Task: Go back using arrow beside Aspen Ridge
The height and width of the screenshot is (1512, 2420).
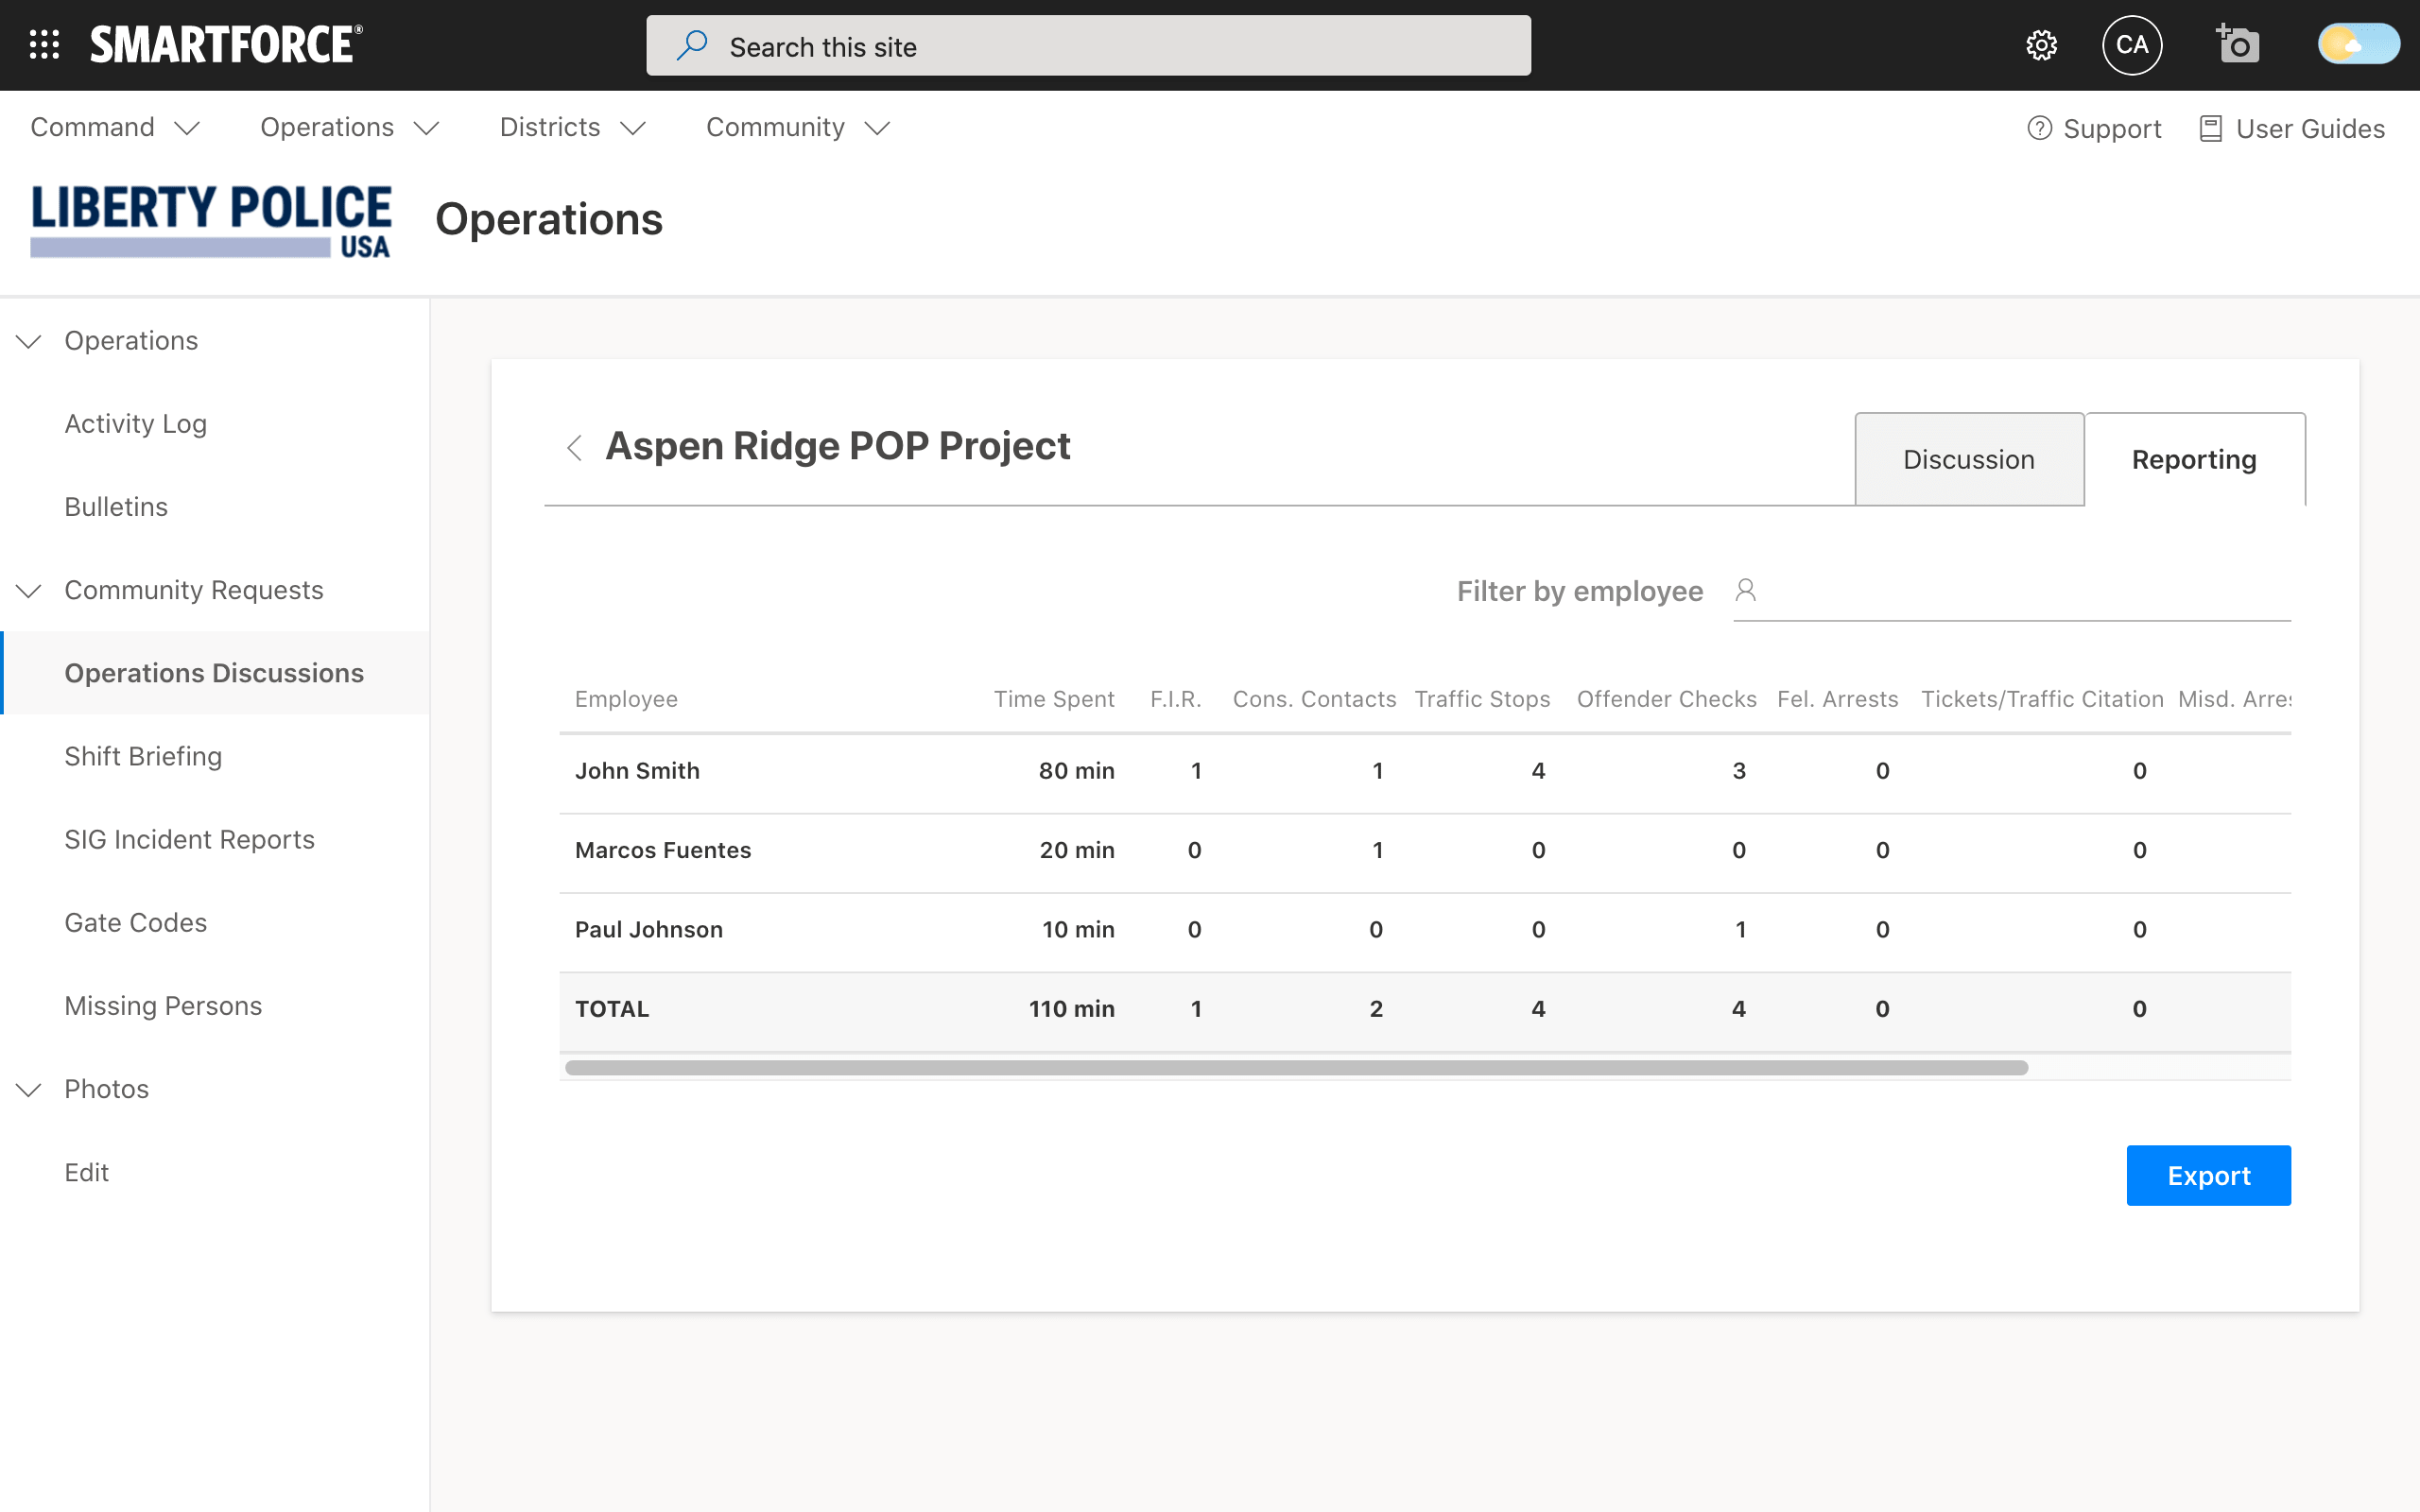Action: coord(574,447)
